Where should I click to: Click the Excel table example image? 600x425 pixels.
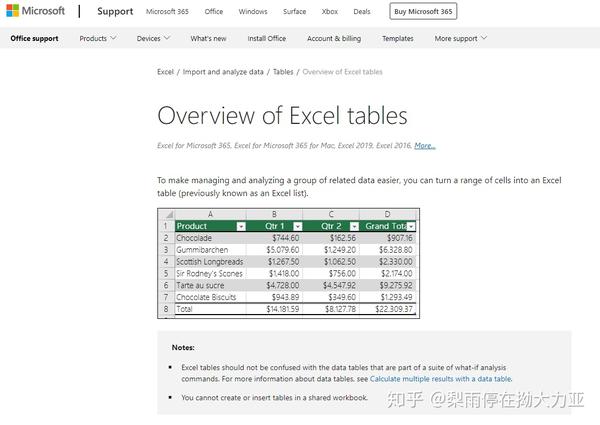tap(289, 263)
